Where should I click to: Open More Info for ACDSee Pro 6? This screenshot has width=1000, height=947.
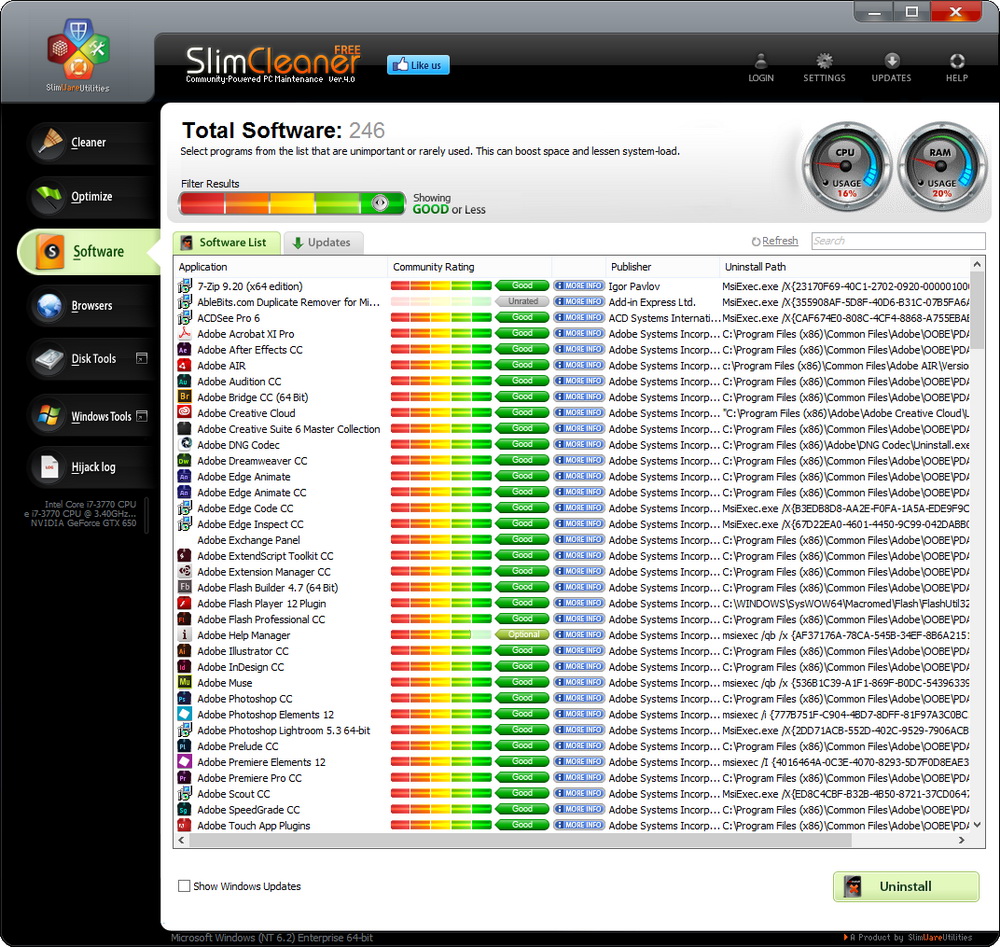pos(579,317)
